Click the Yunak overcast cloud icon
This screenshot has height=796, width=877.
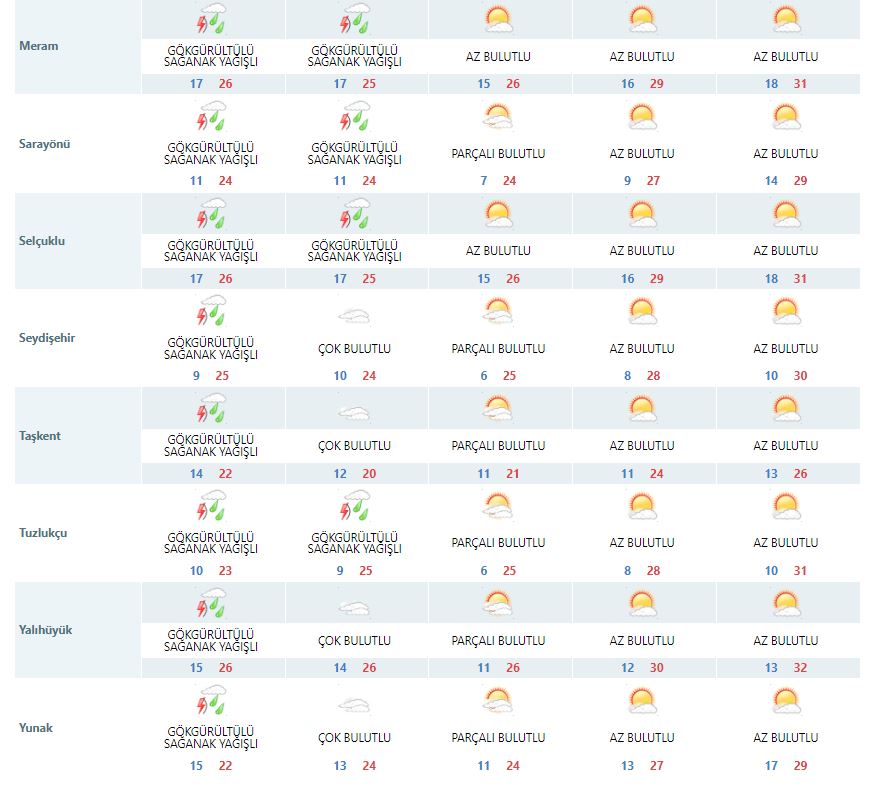(x=355, y=705)
